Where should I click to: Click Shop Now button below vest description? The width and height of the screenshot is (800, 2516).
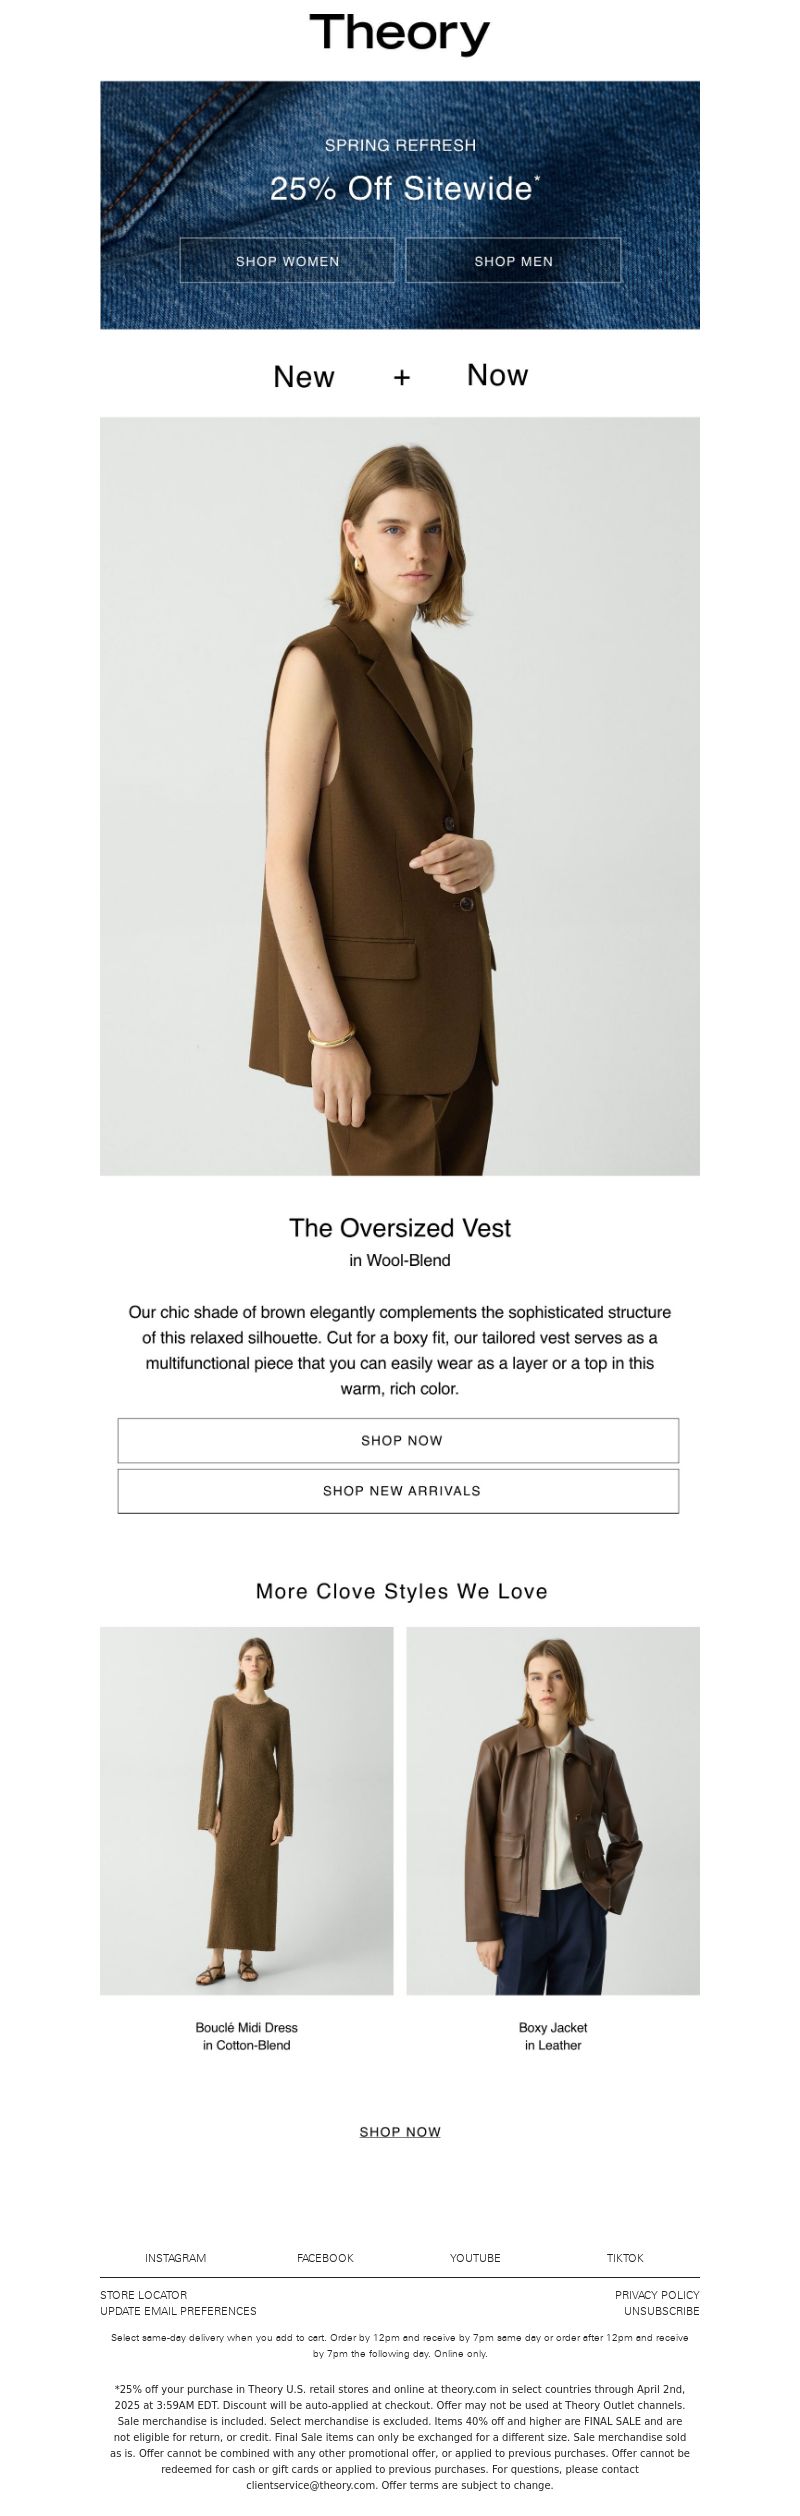click(x=398, y=1440)
